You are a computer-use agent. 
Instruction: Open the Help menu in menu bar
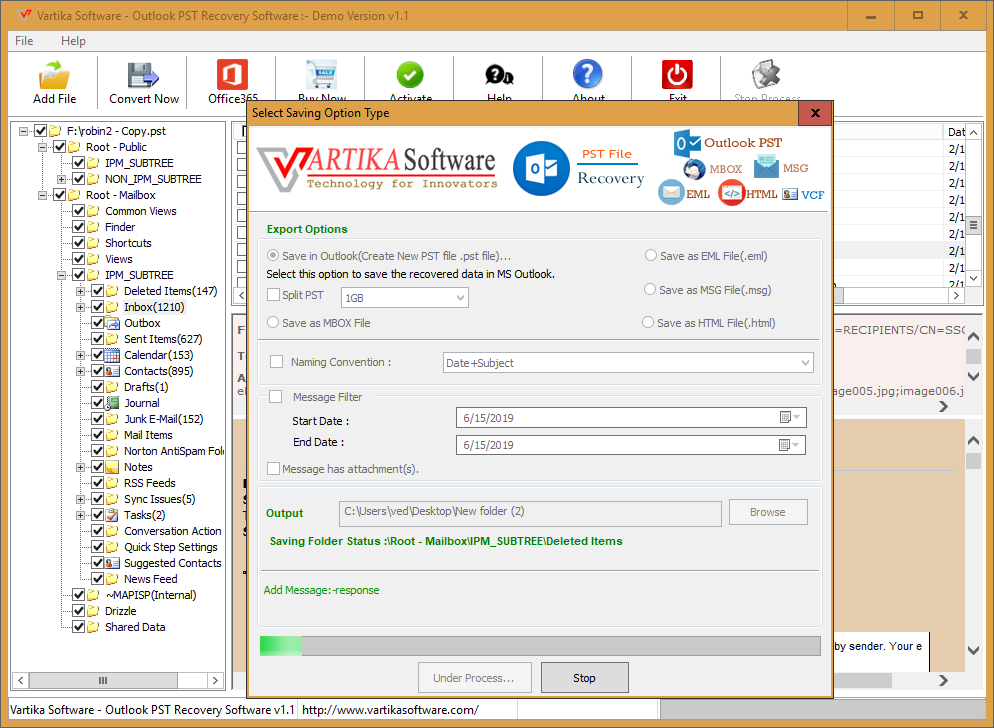pyautogui.click(x=73, y=41)
